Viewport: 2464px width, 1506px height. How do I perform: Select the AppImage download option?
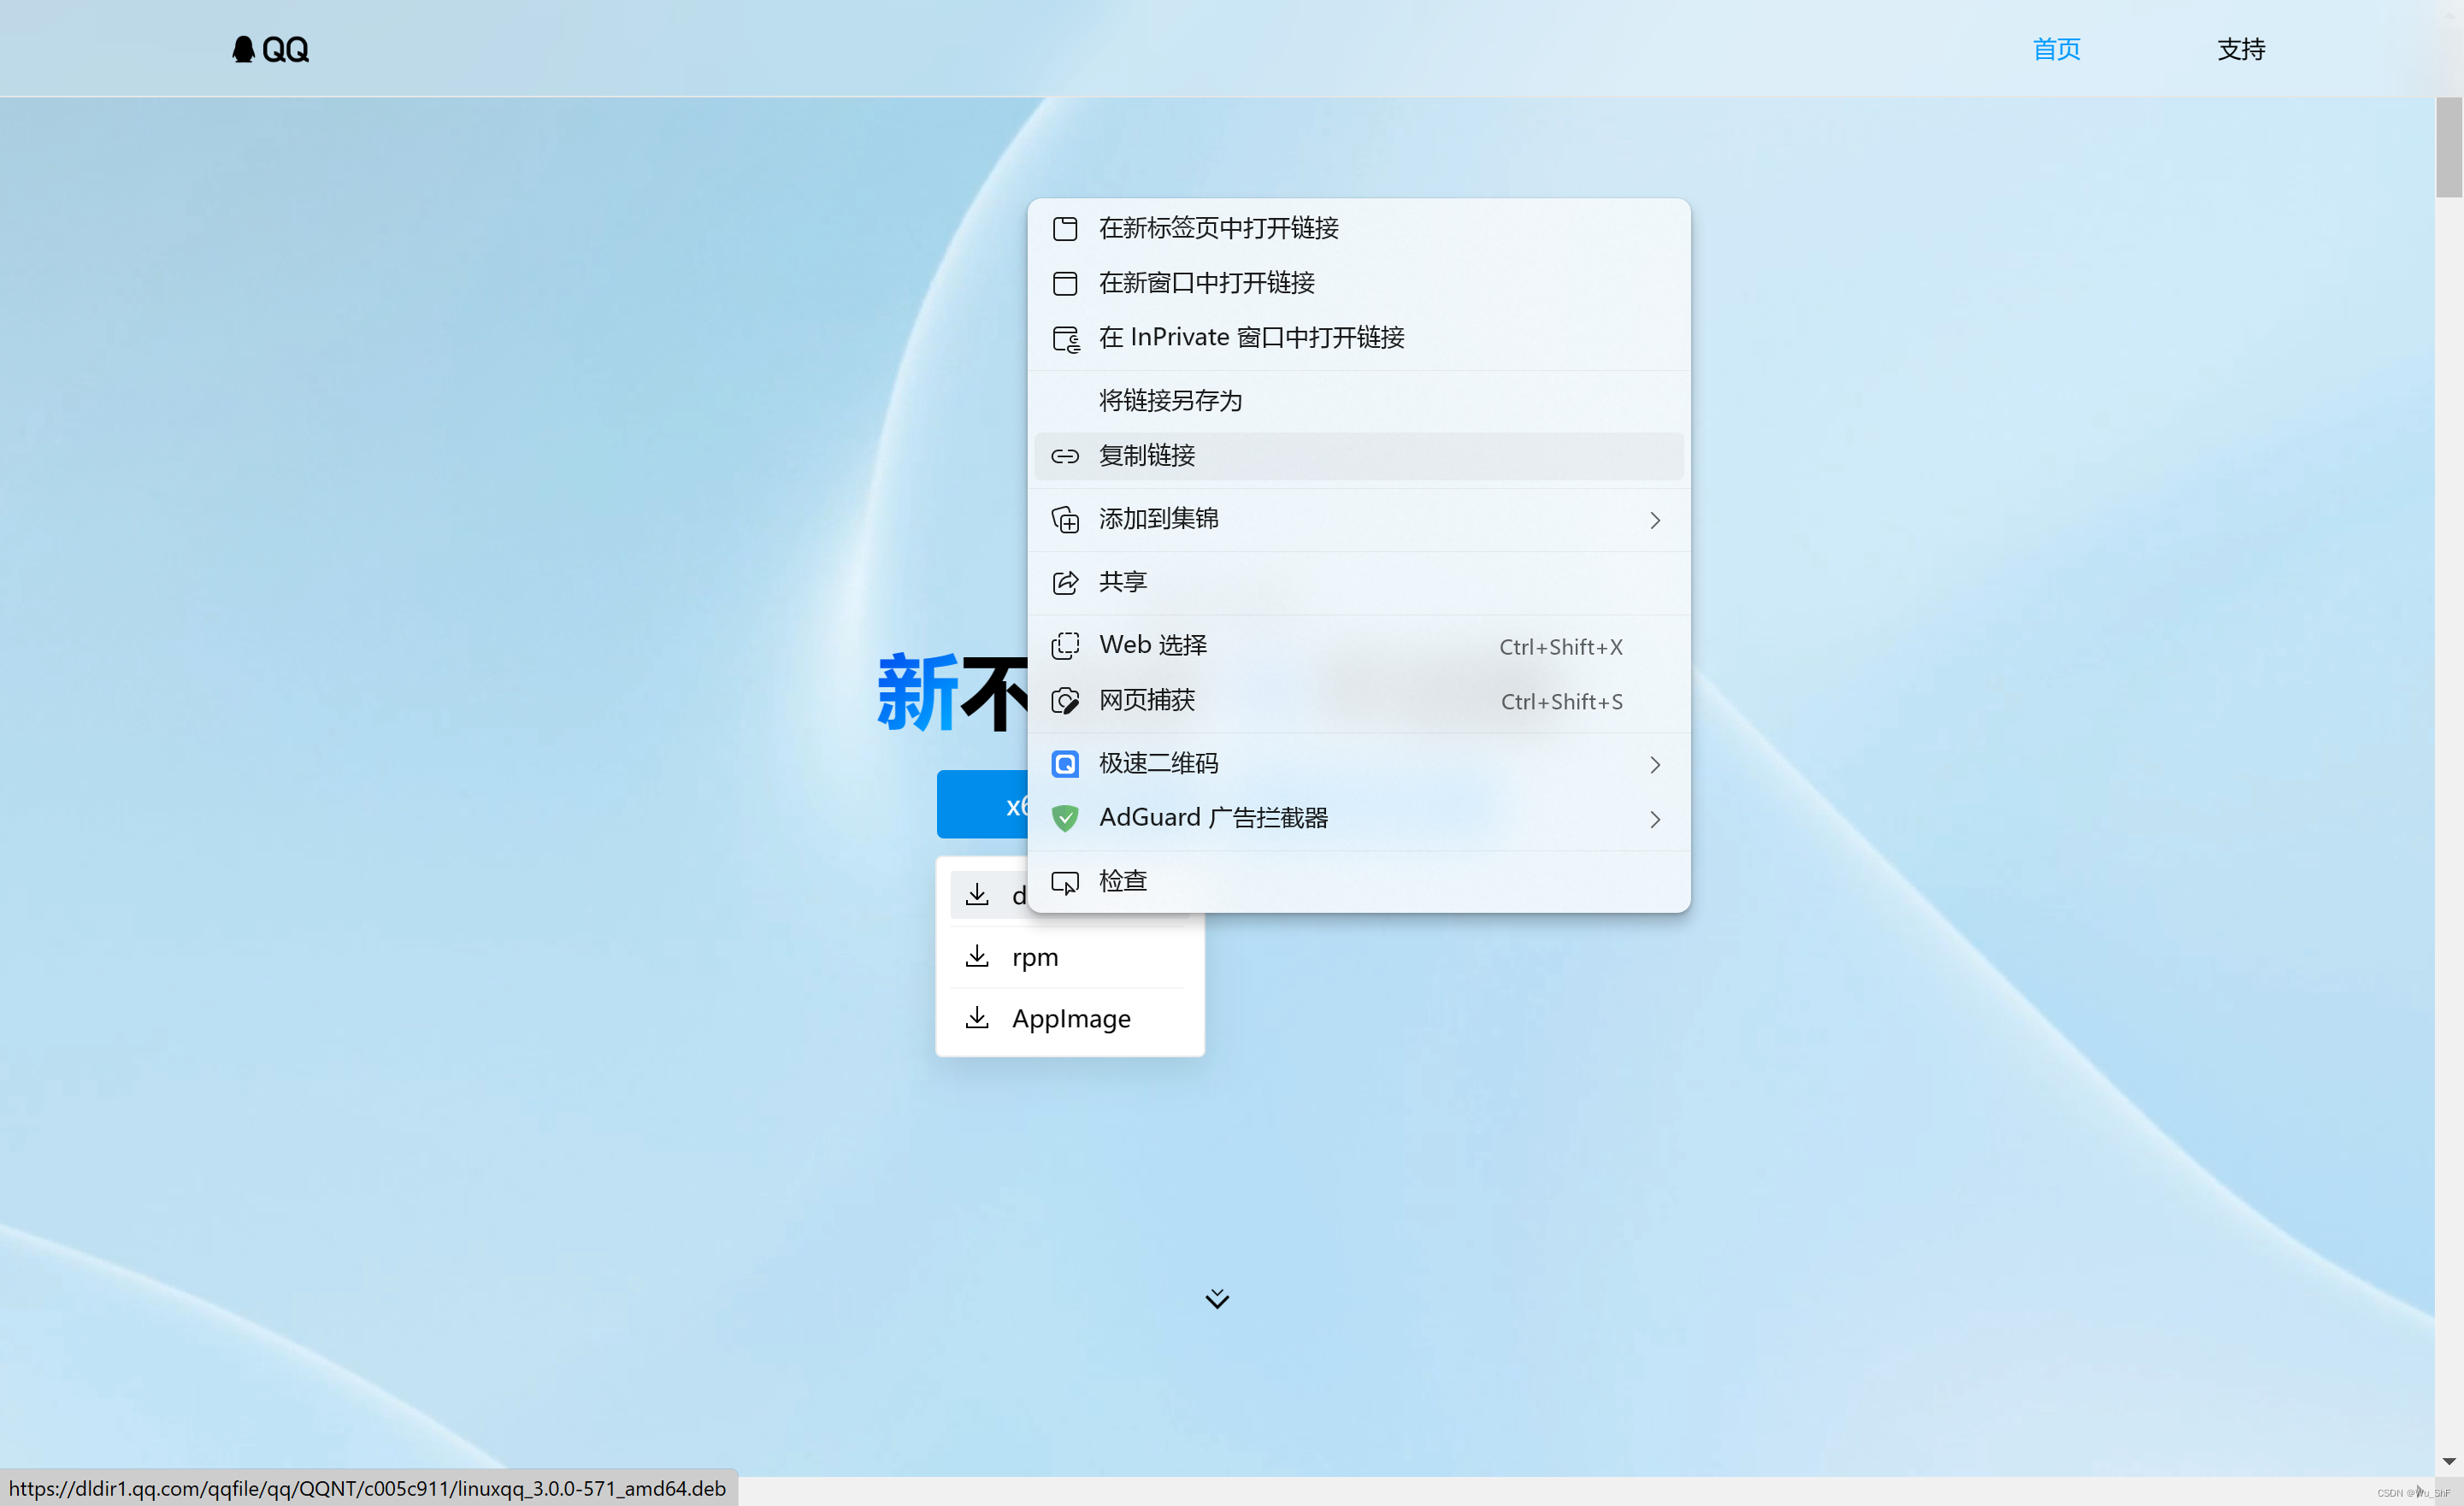pos(1071,1017)
